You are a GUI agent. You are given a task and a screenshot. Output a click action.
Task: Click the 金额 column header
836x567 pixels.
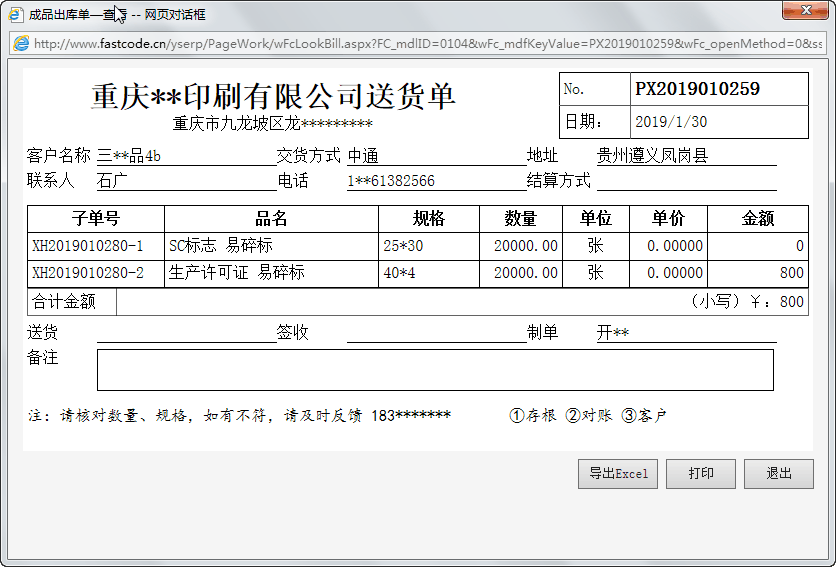(758, 219)
